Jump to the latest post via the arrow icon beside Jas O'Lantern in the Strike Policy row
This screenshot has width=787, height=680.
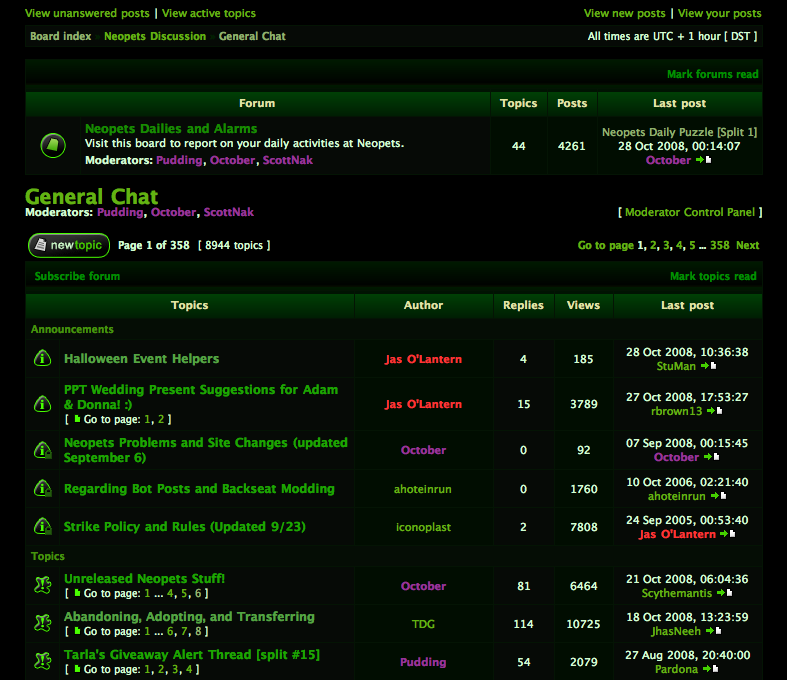727,534
